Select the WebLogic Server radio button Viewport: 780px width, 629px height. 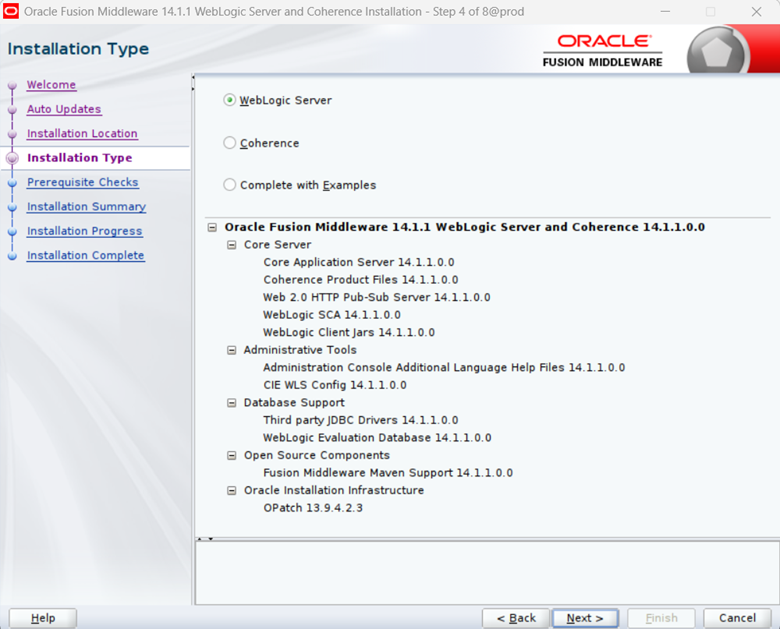pos(229,100)
